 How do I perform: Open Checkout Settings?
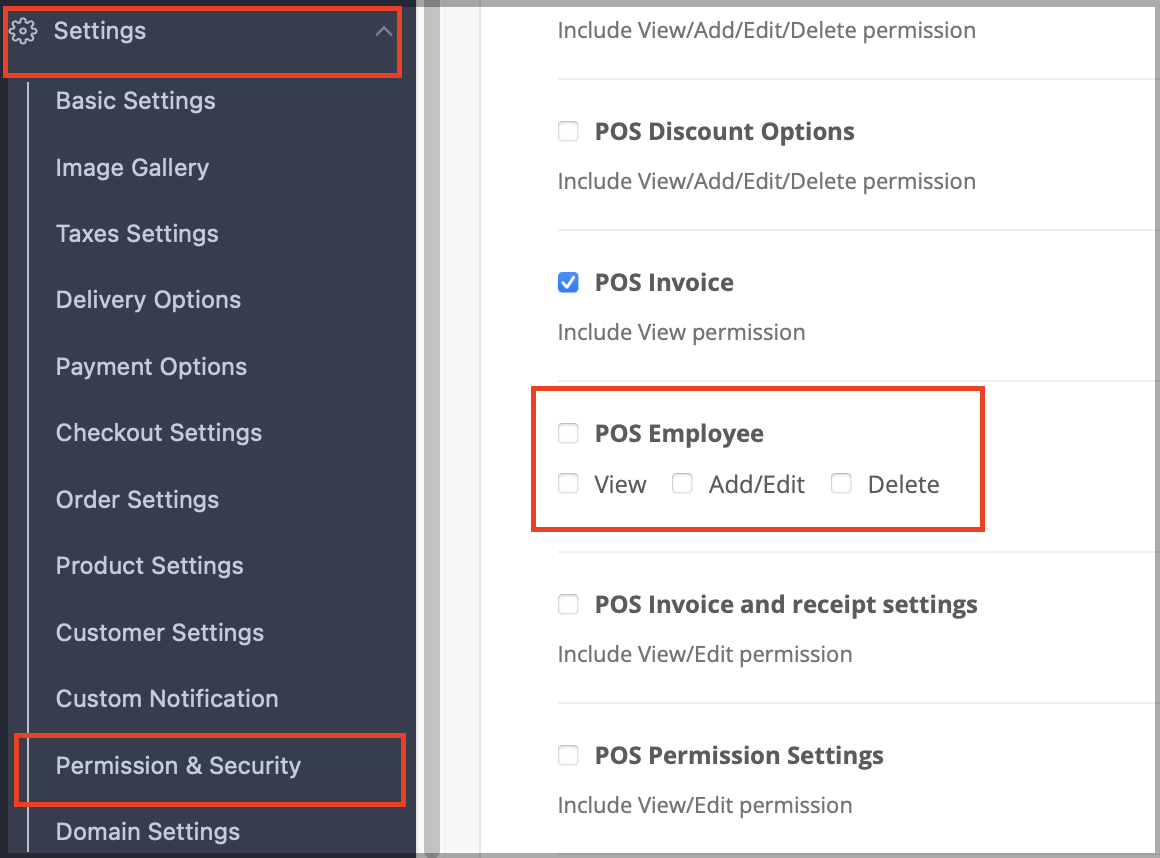click(158, 433)
